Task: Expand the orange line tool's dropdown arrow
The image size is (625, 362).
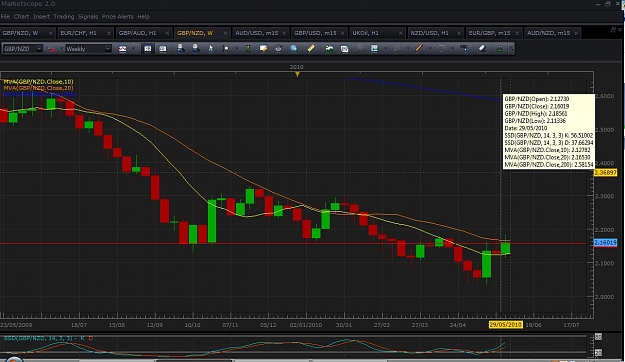Action: pyautogui.click(x=430, y=49)
